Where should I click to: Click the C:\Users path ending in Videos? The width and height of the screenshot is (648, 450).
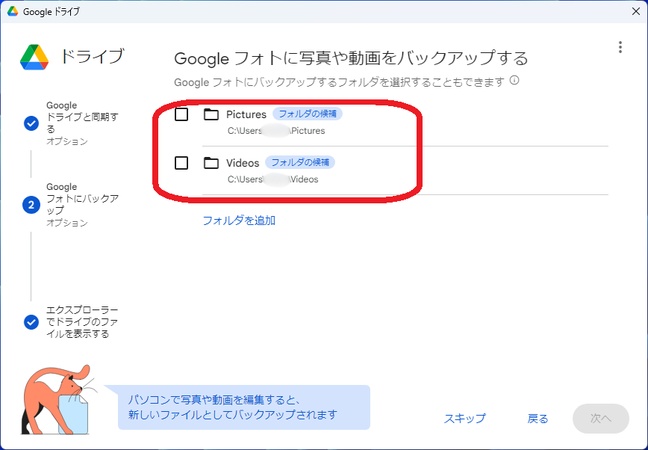273,180
